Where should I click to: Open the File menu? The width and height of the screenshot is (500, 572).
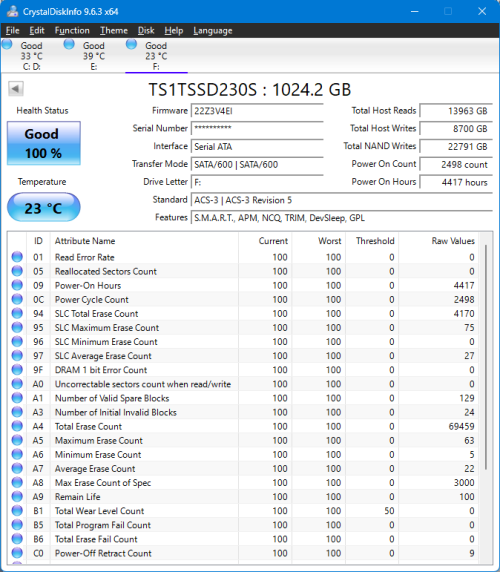pos(13,31)
